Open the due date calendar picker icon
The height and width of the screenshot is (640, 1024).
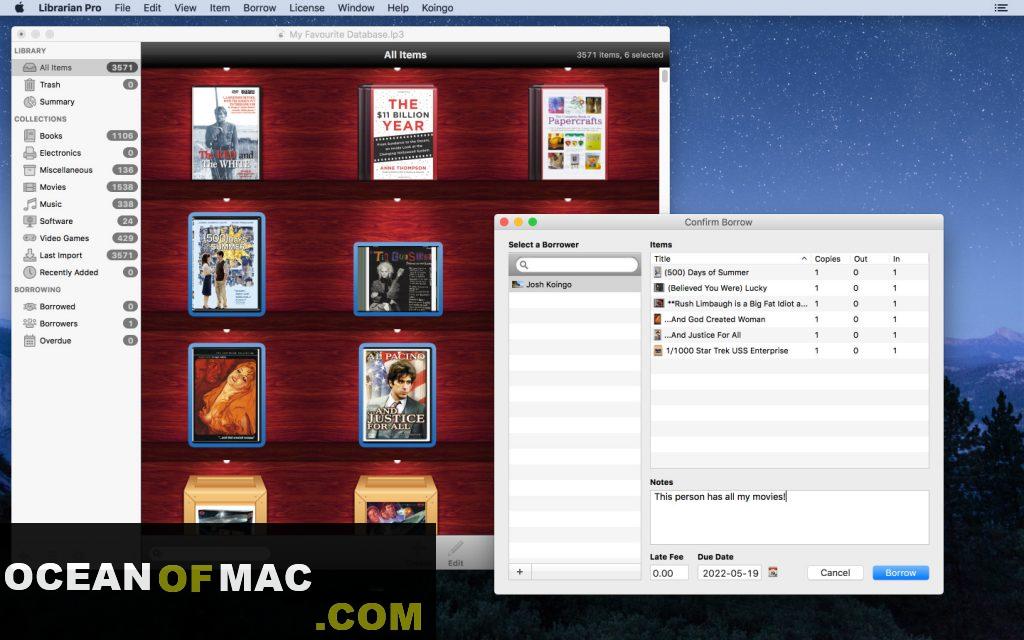click(773, 572)
